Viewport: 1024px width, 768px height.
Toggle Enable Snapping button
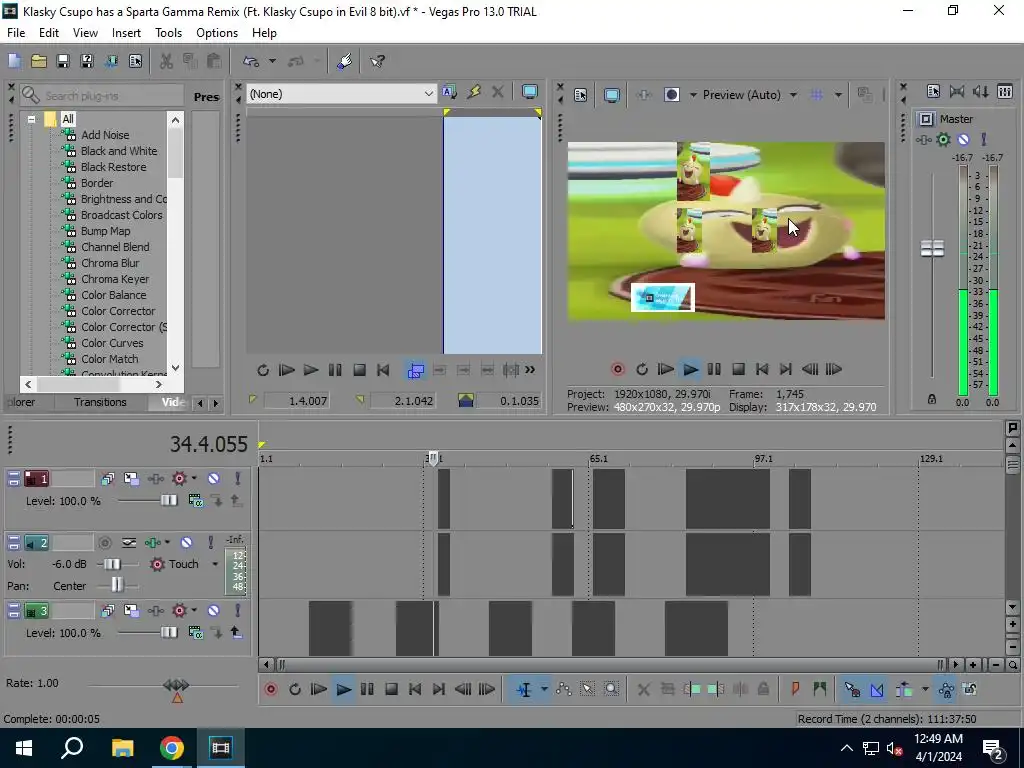click(x=852, y=689)
